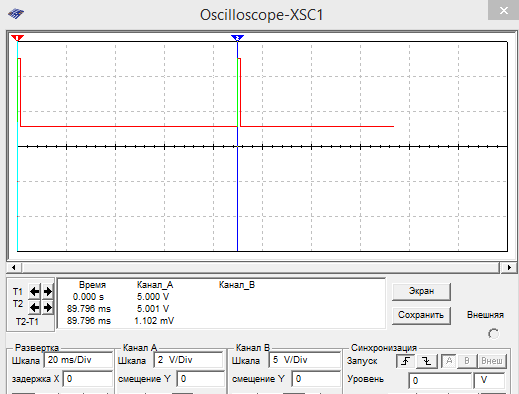Click the Канал_B column header
Viewport: 519px width, 394px height.
pyautogui.click(x=237, y=285)
